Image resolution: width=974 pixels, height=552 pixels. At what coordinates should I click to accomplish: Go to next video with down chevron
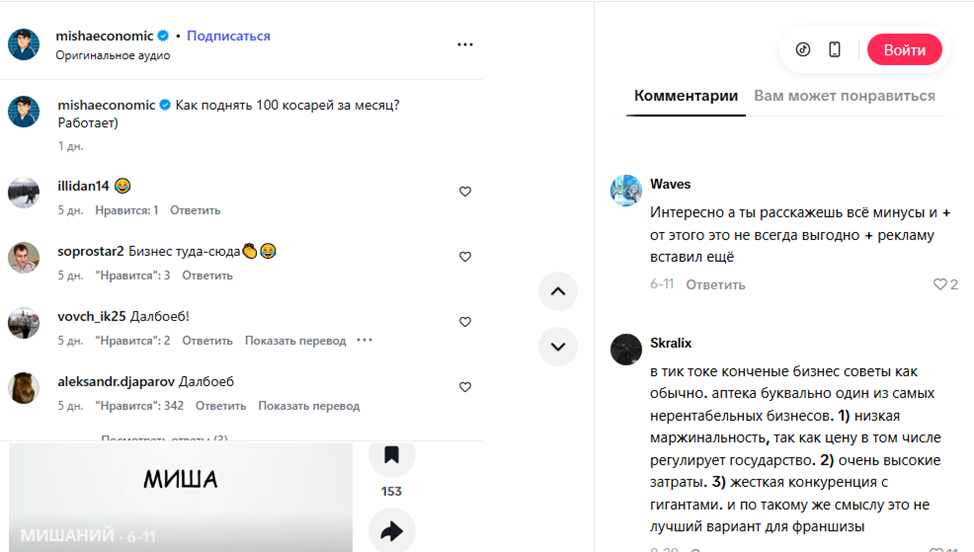[x=558, y=346]
